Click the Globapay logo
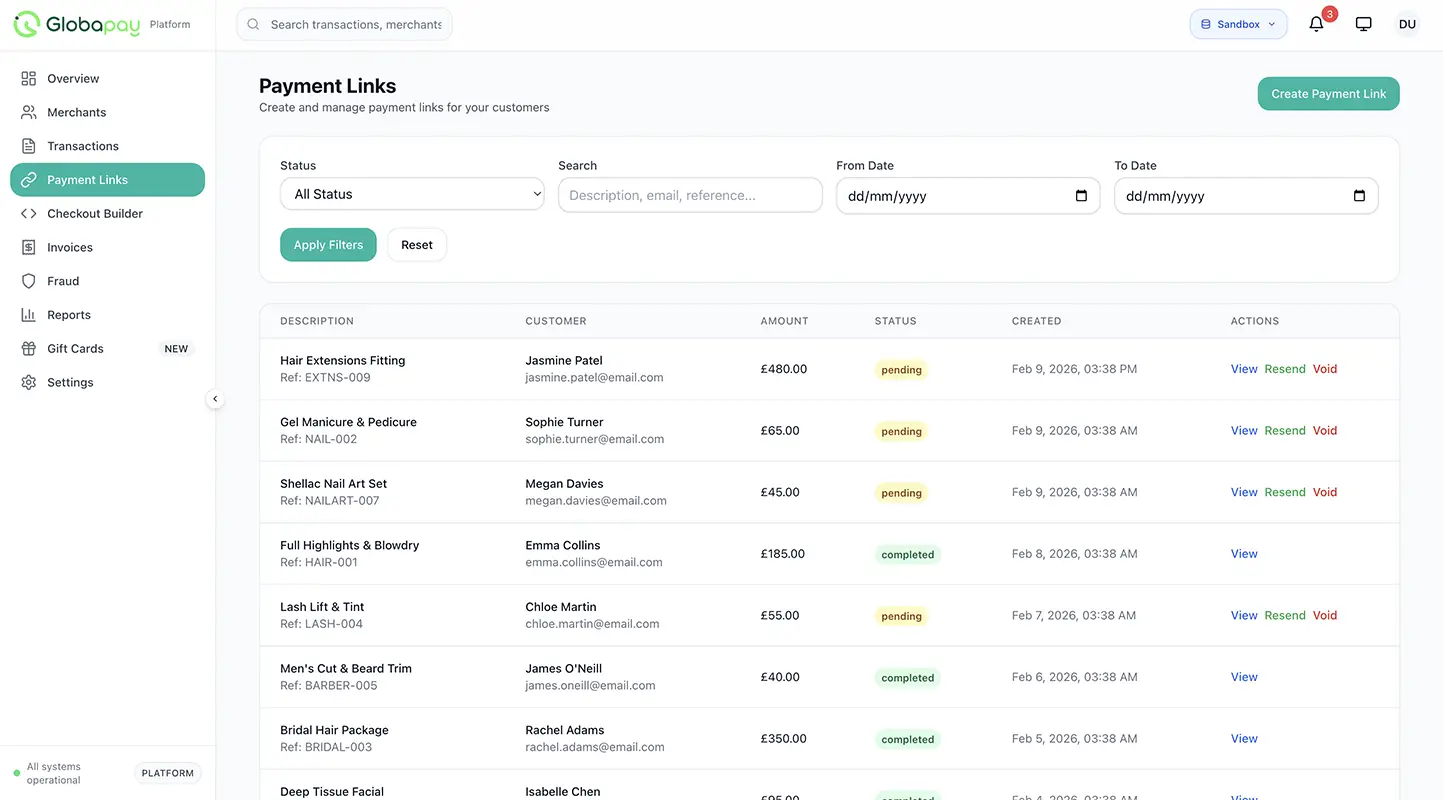This screenshot has width=1443, height=800. point(77,24)
